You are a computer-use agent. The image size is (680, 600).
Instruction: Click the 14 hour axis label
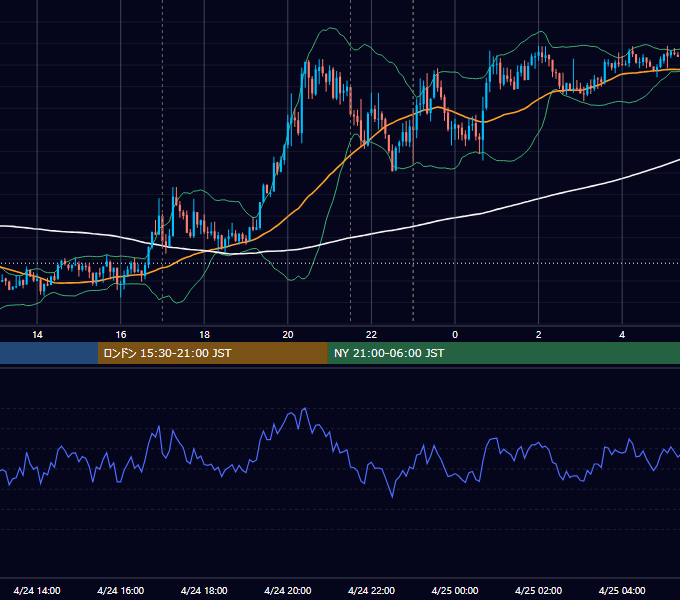[37, 335]
